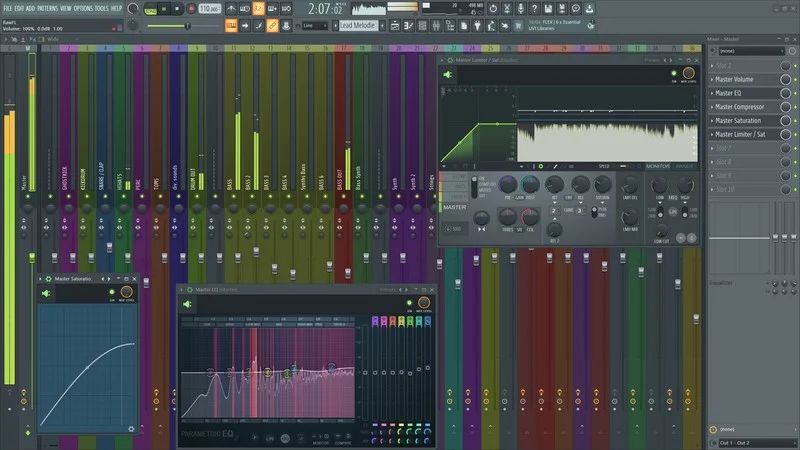Click the Lead Melodie pattern selector
The image size is (800, 450).
click(x=357, y=26)
